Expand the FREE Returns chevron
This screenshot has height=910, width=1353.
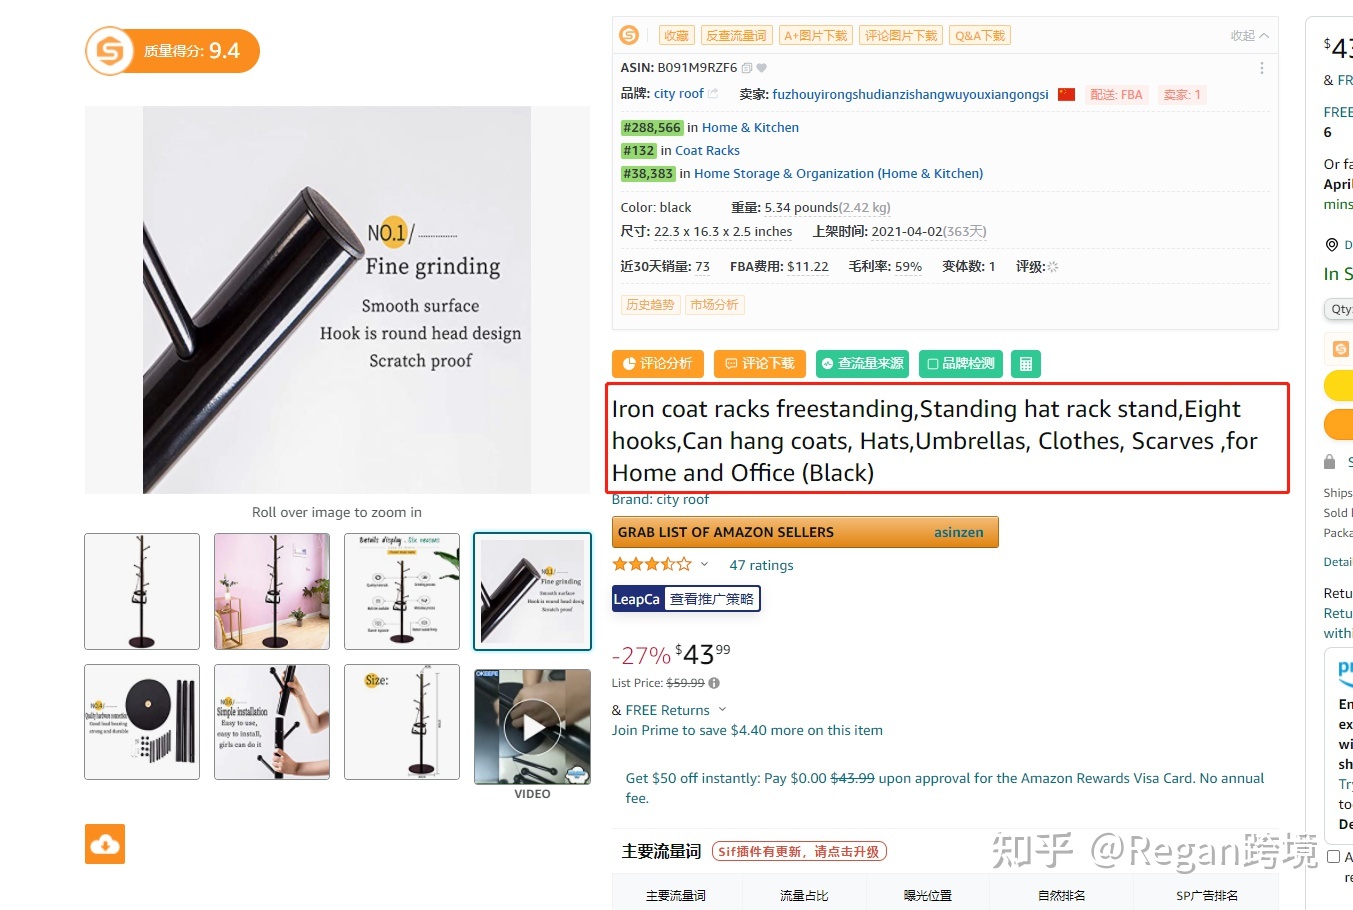point(722,710)
